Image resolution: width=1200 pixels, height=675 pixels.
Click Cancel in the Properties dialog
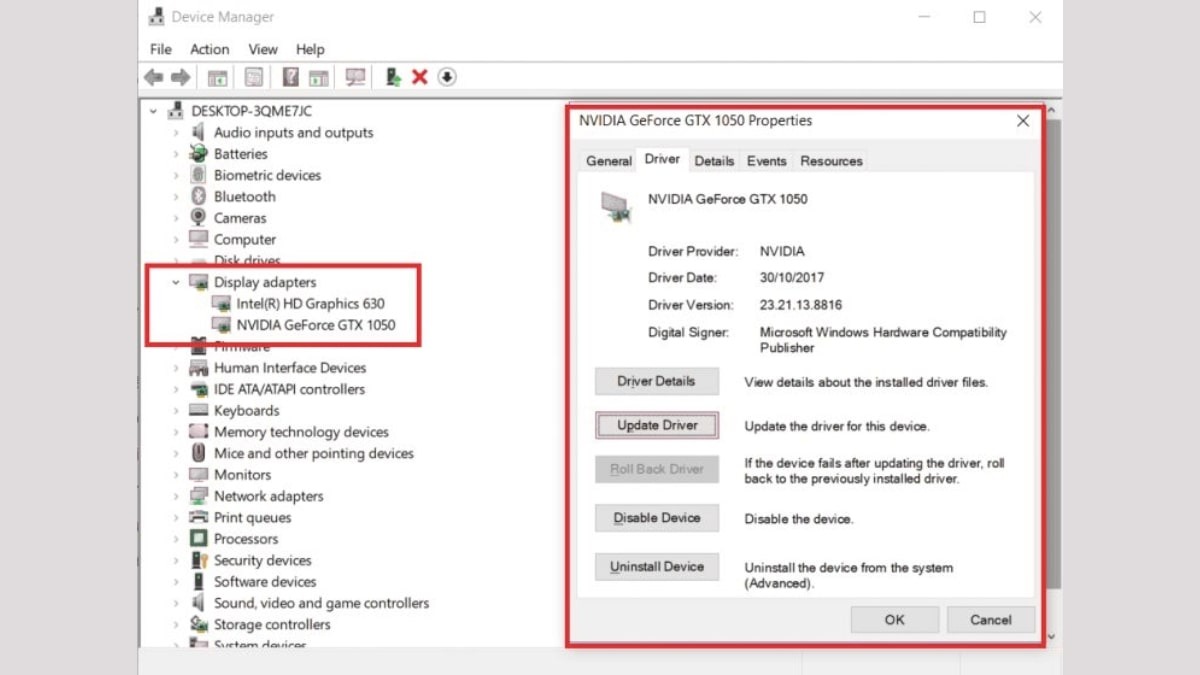[990, 620]
